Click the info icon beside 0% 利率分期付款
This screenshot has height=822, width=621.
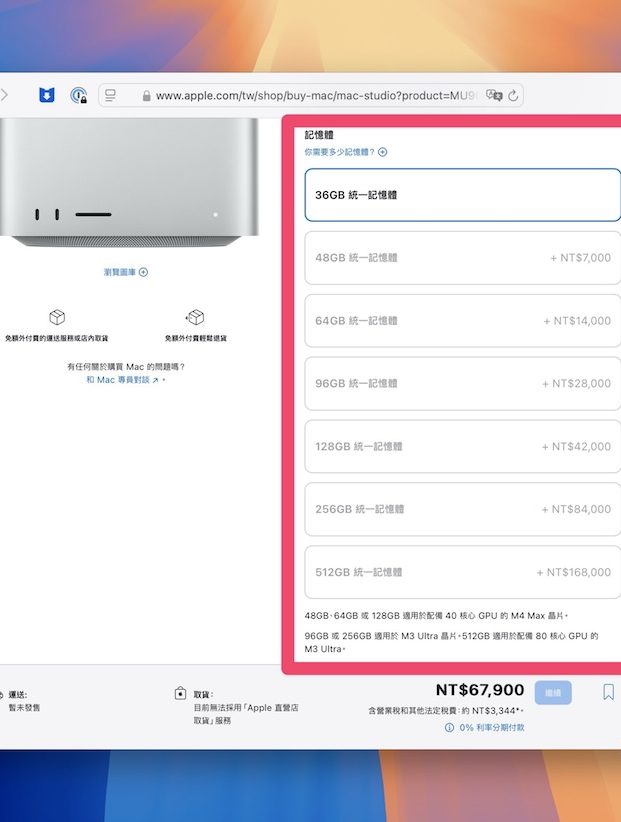[449, 728]
